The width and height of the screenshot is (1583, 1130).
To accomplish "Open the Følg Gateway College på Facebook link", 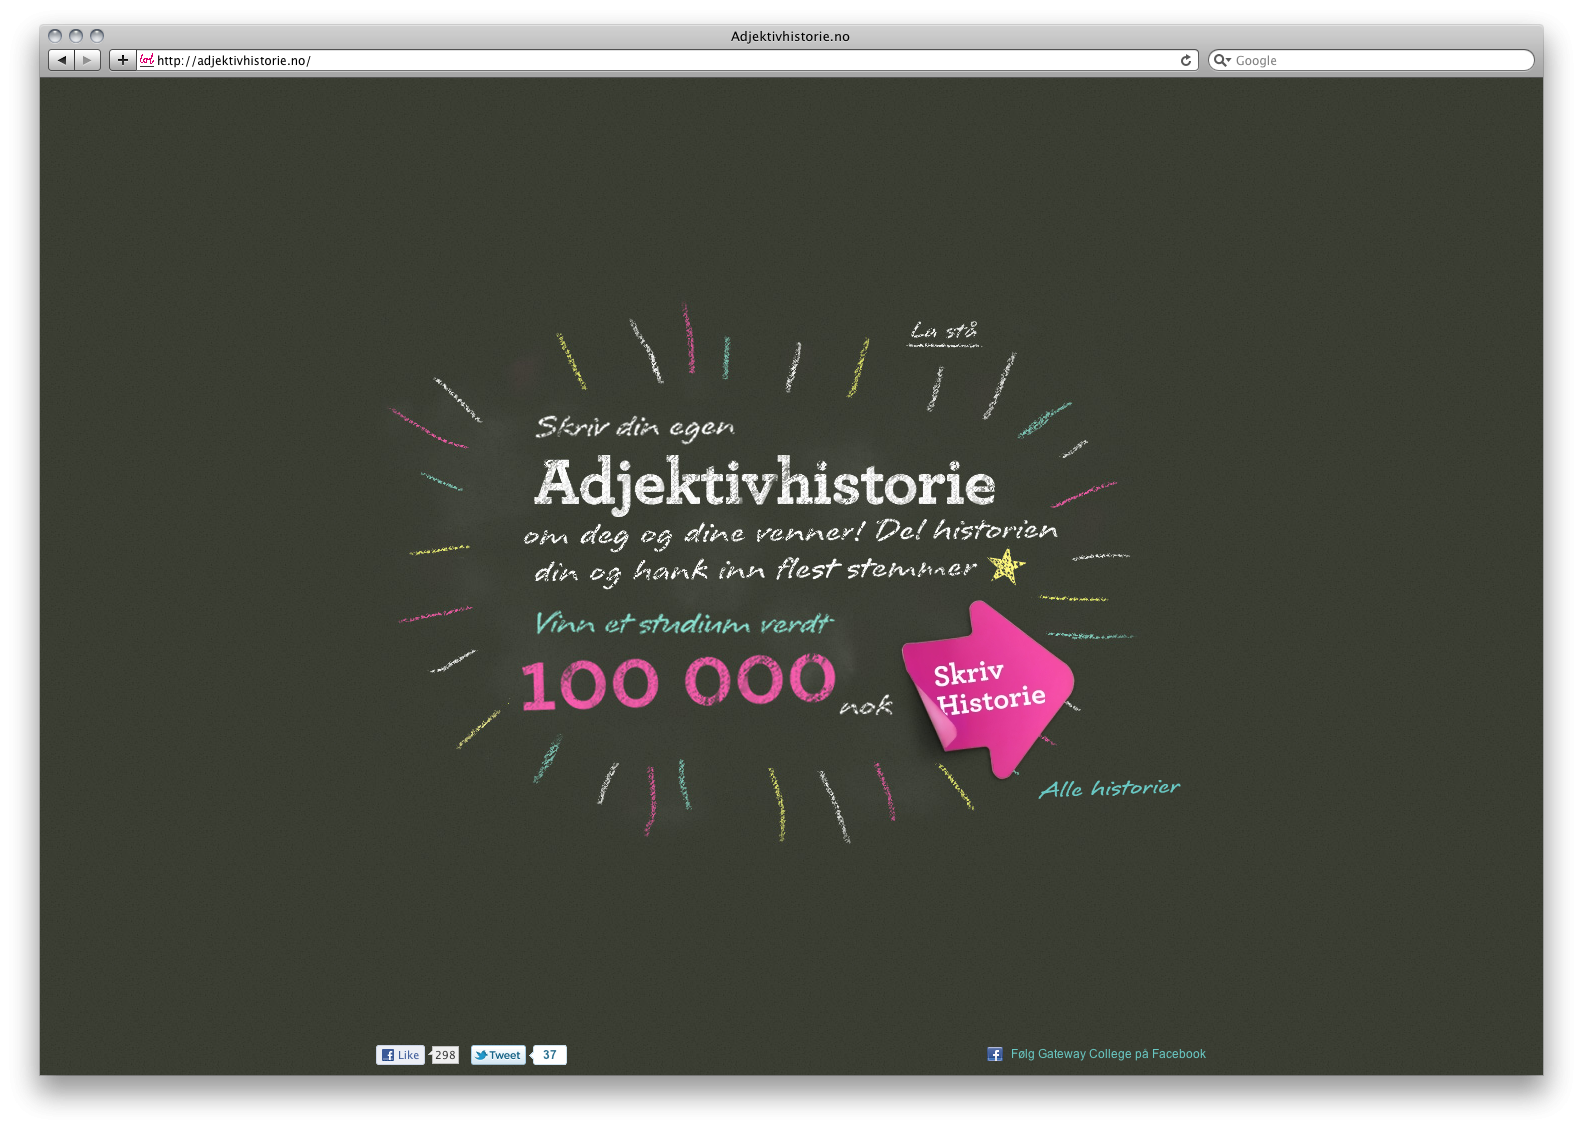I will 1108,1054.
